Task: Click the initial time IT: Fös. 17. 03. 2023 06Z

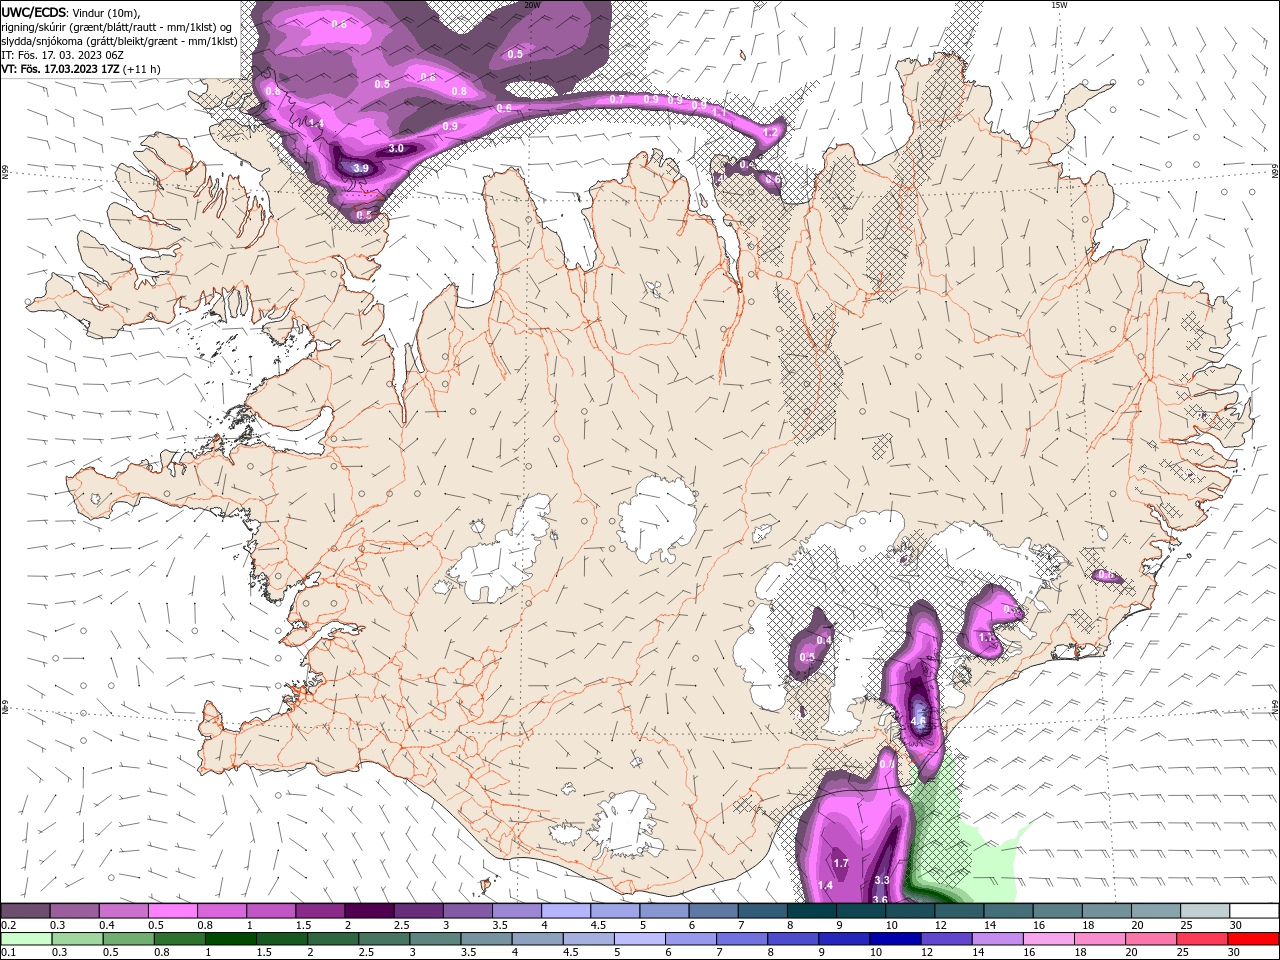Action: [x=62, y=55]
